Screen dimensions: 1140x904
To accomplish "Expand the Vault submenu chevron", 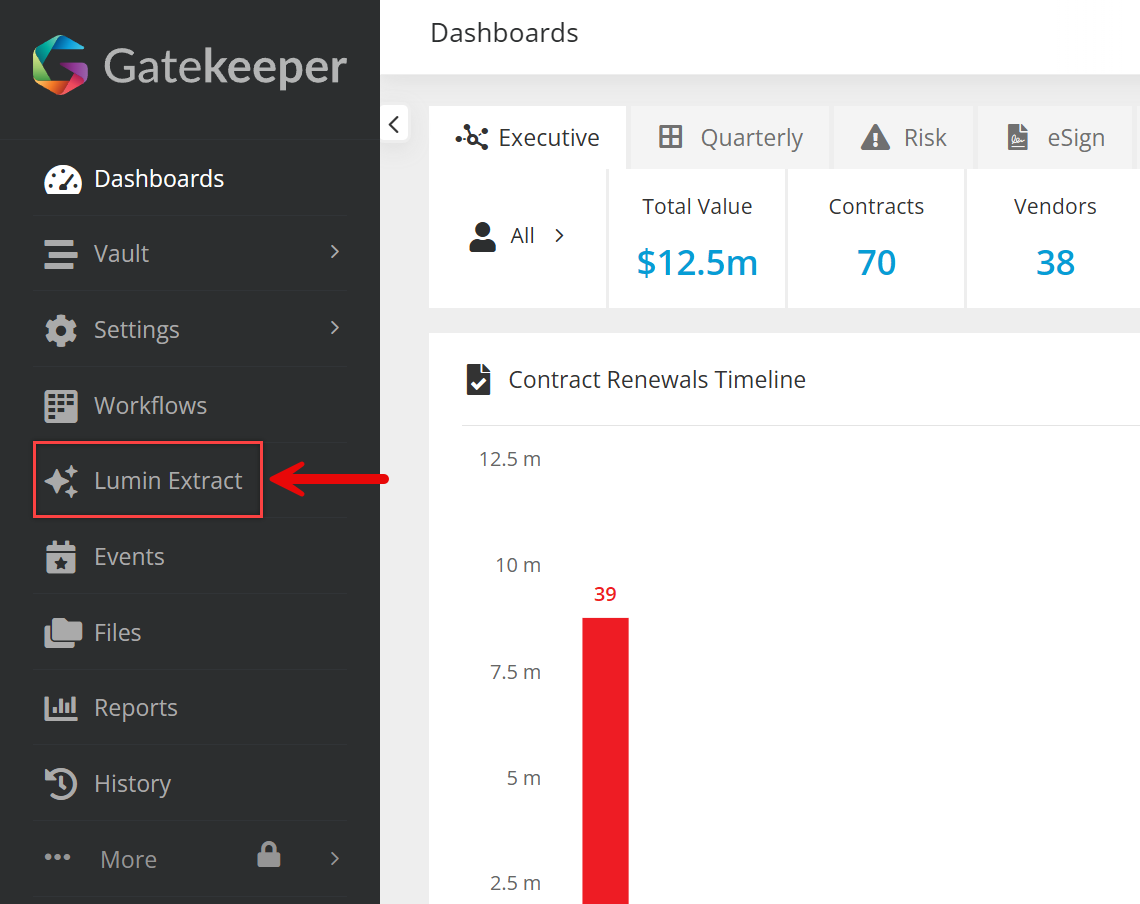I will click(335, 252).
